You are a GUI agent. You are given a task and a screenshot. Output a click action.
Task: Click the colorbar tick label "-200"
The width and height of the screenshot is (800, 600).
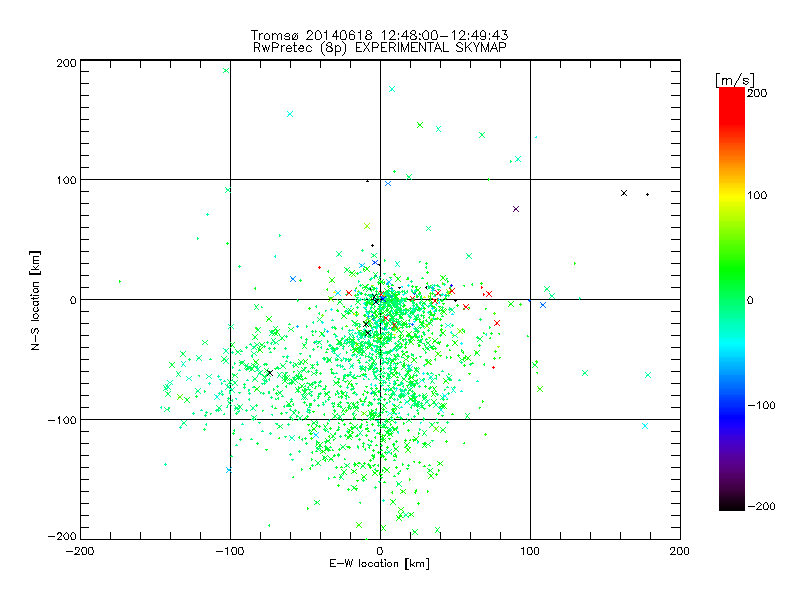[761, 506]
